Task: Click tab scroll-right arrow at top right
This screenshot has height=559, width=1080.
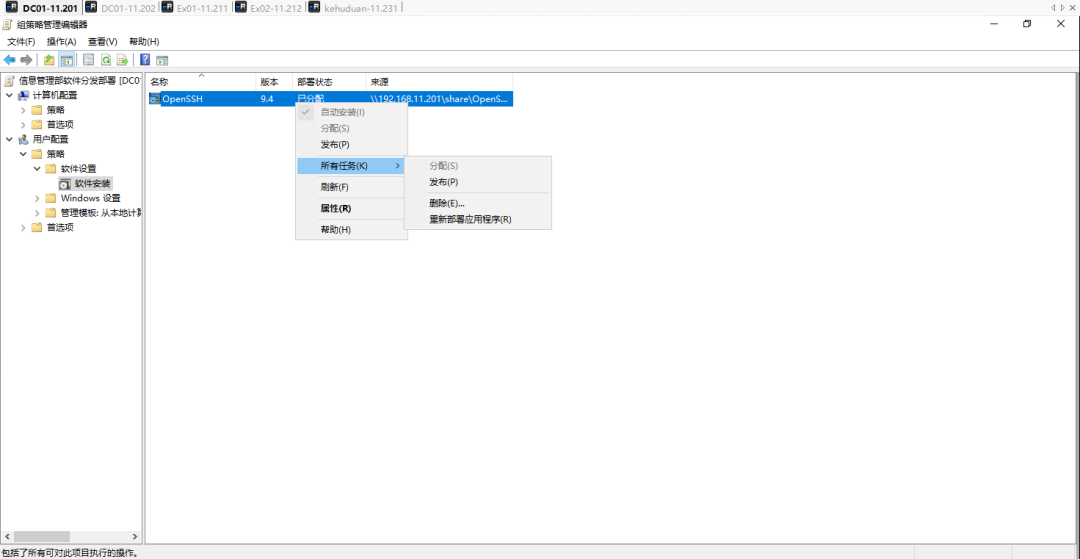Action: click(x=1062, y=7)
